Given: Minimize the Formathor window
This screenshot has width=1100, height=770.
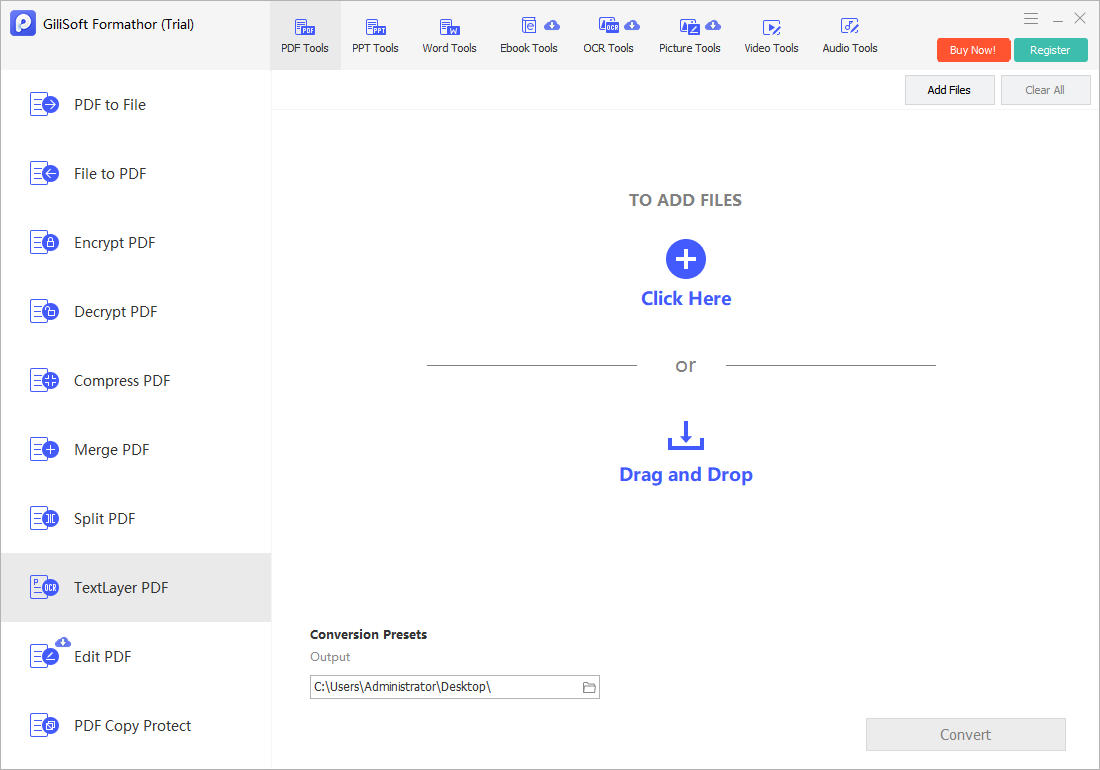Looking at the screenshot, I should coord(1057,20).
